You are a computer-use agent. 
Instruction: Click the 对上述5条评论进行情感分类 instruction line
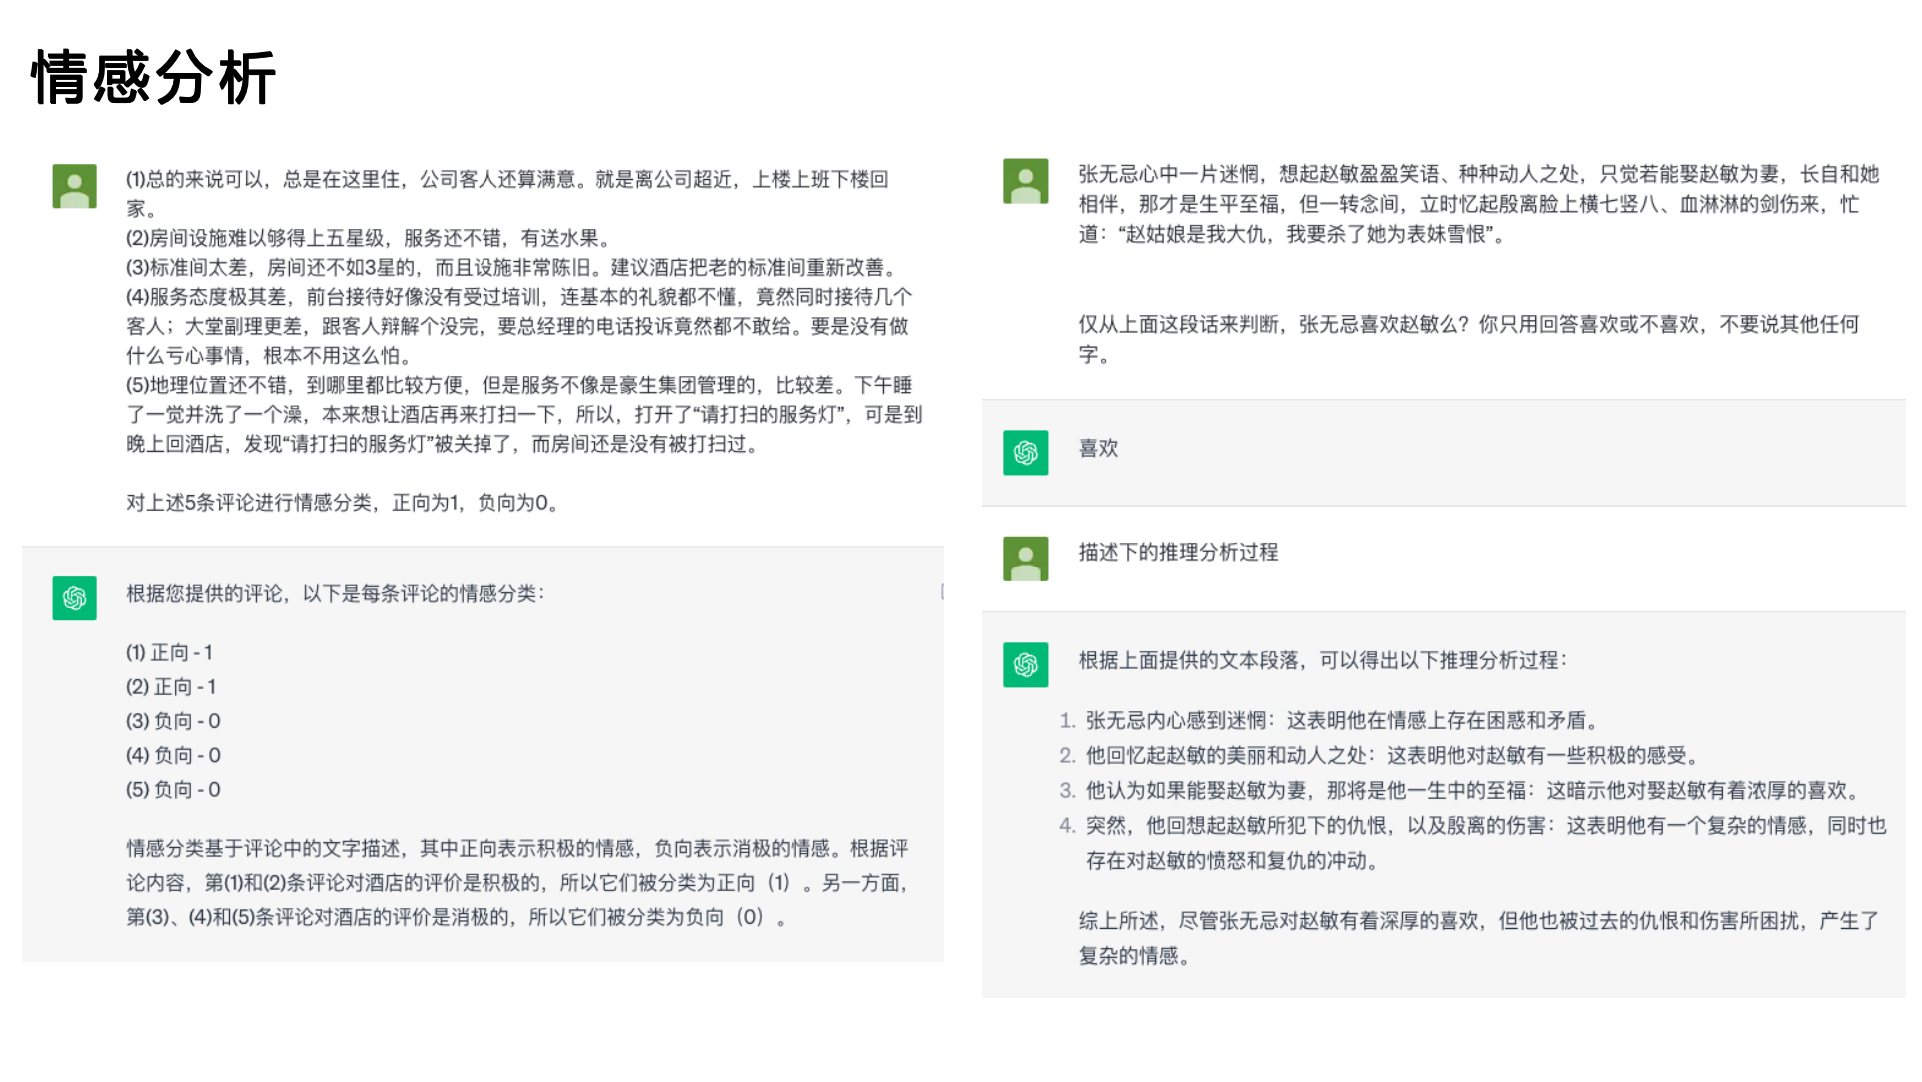[341, 504]
